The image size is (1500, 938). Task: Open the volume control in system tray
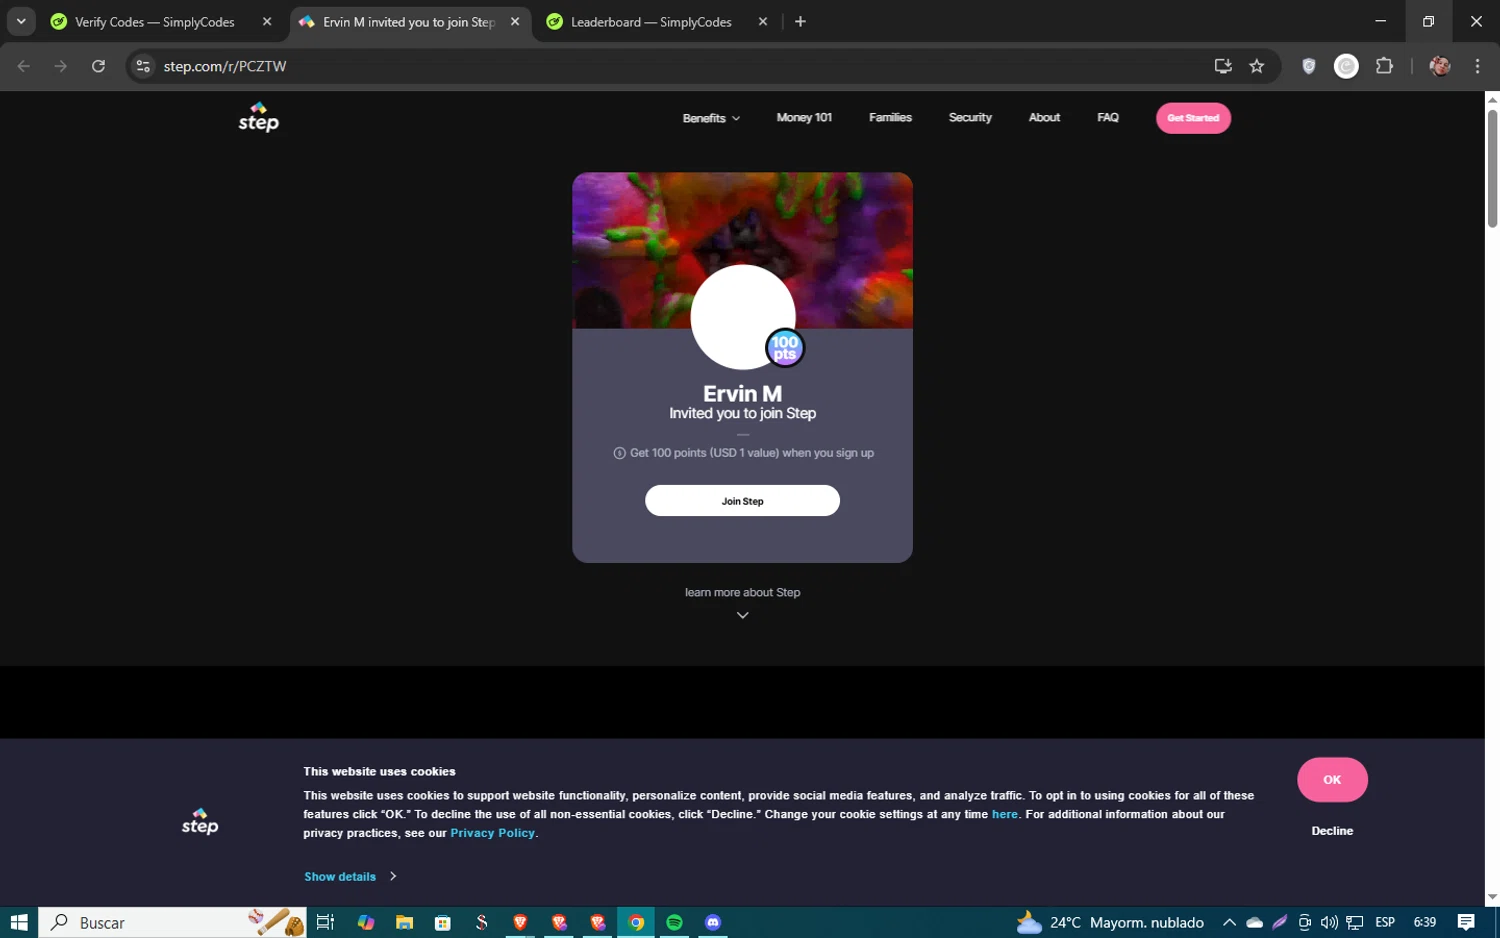[x=1329, y=922]
